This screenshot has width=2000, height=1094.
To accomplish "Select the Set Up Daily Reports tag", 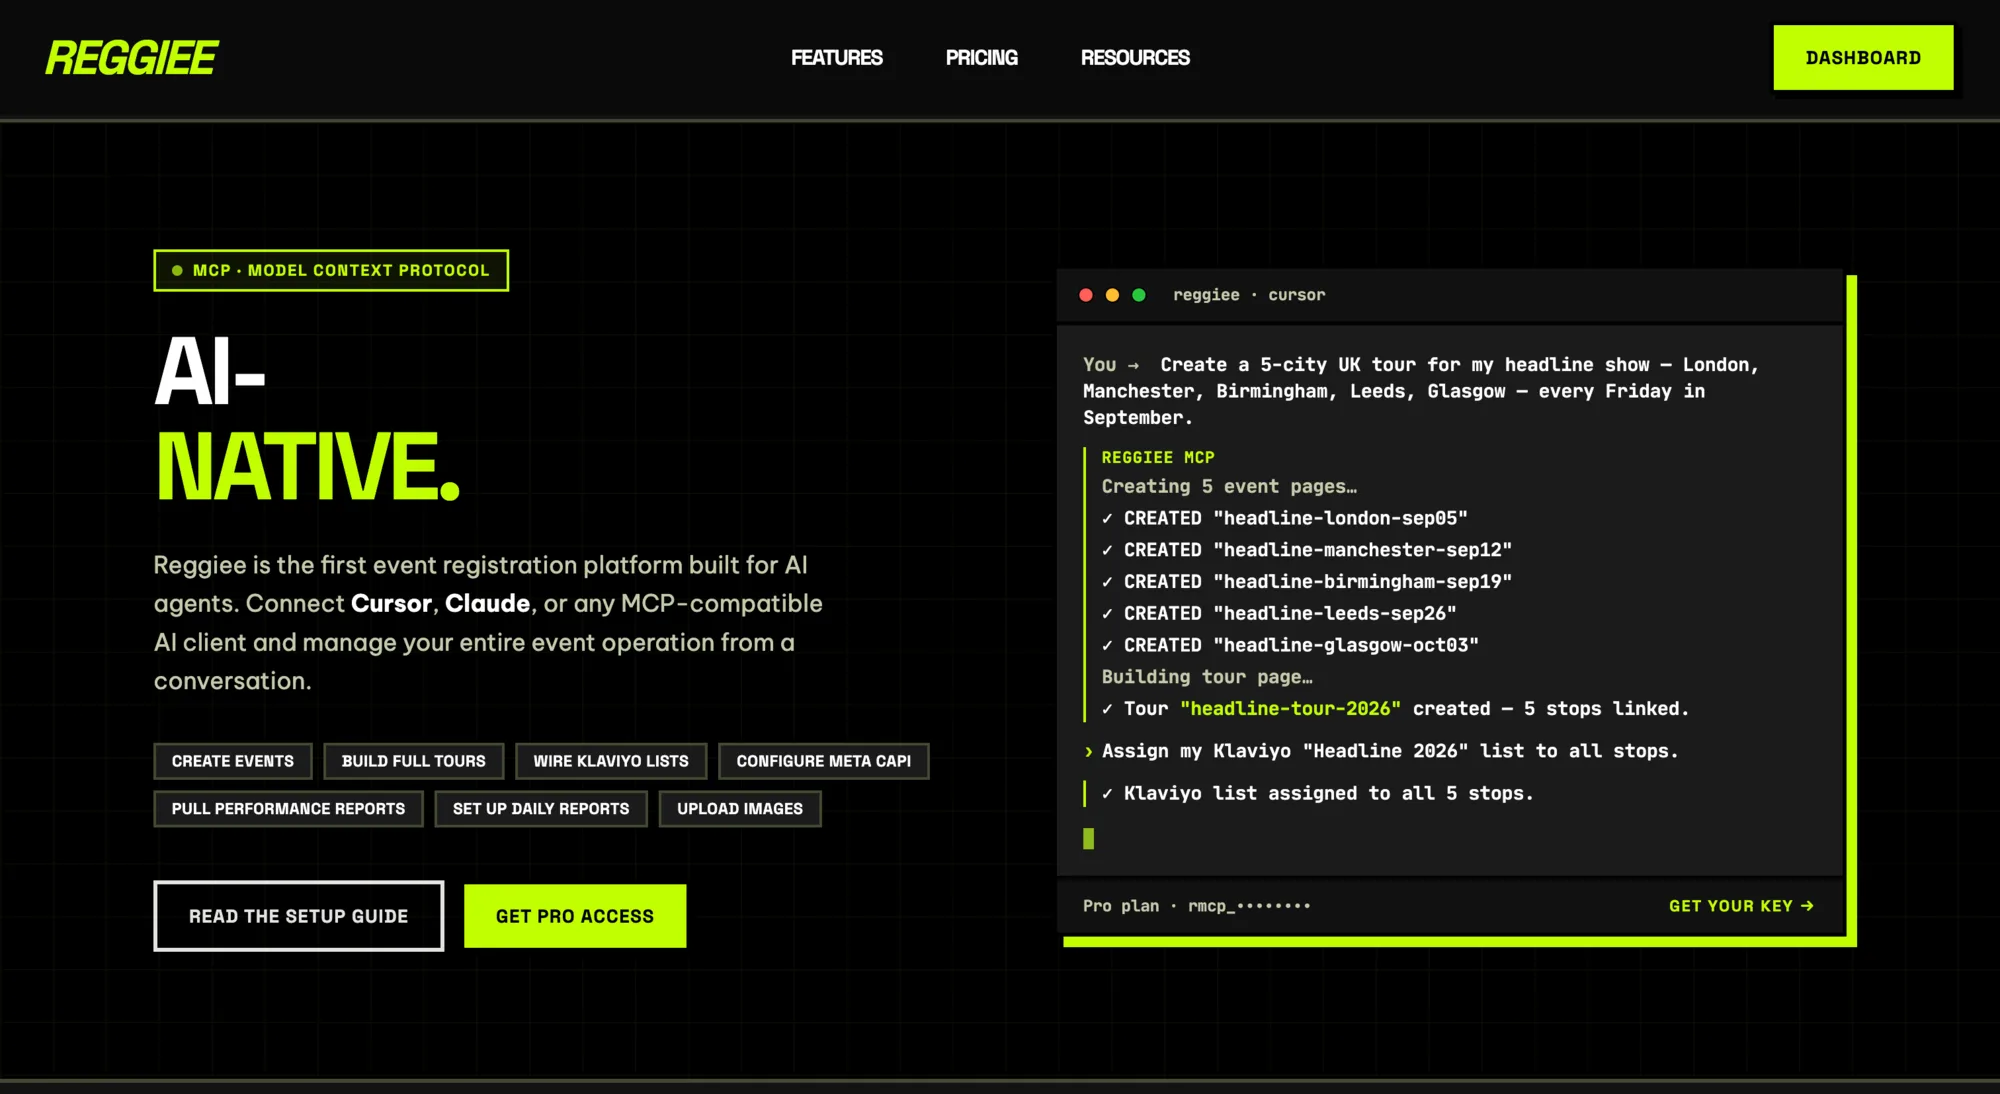I will click(541, 808).
